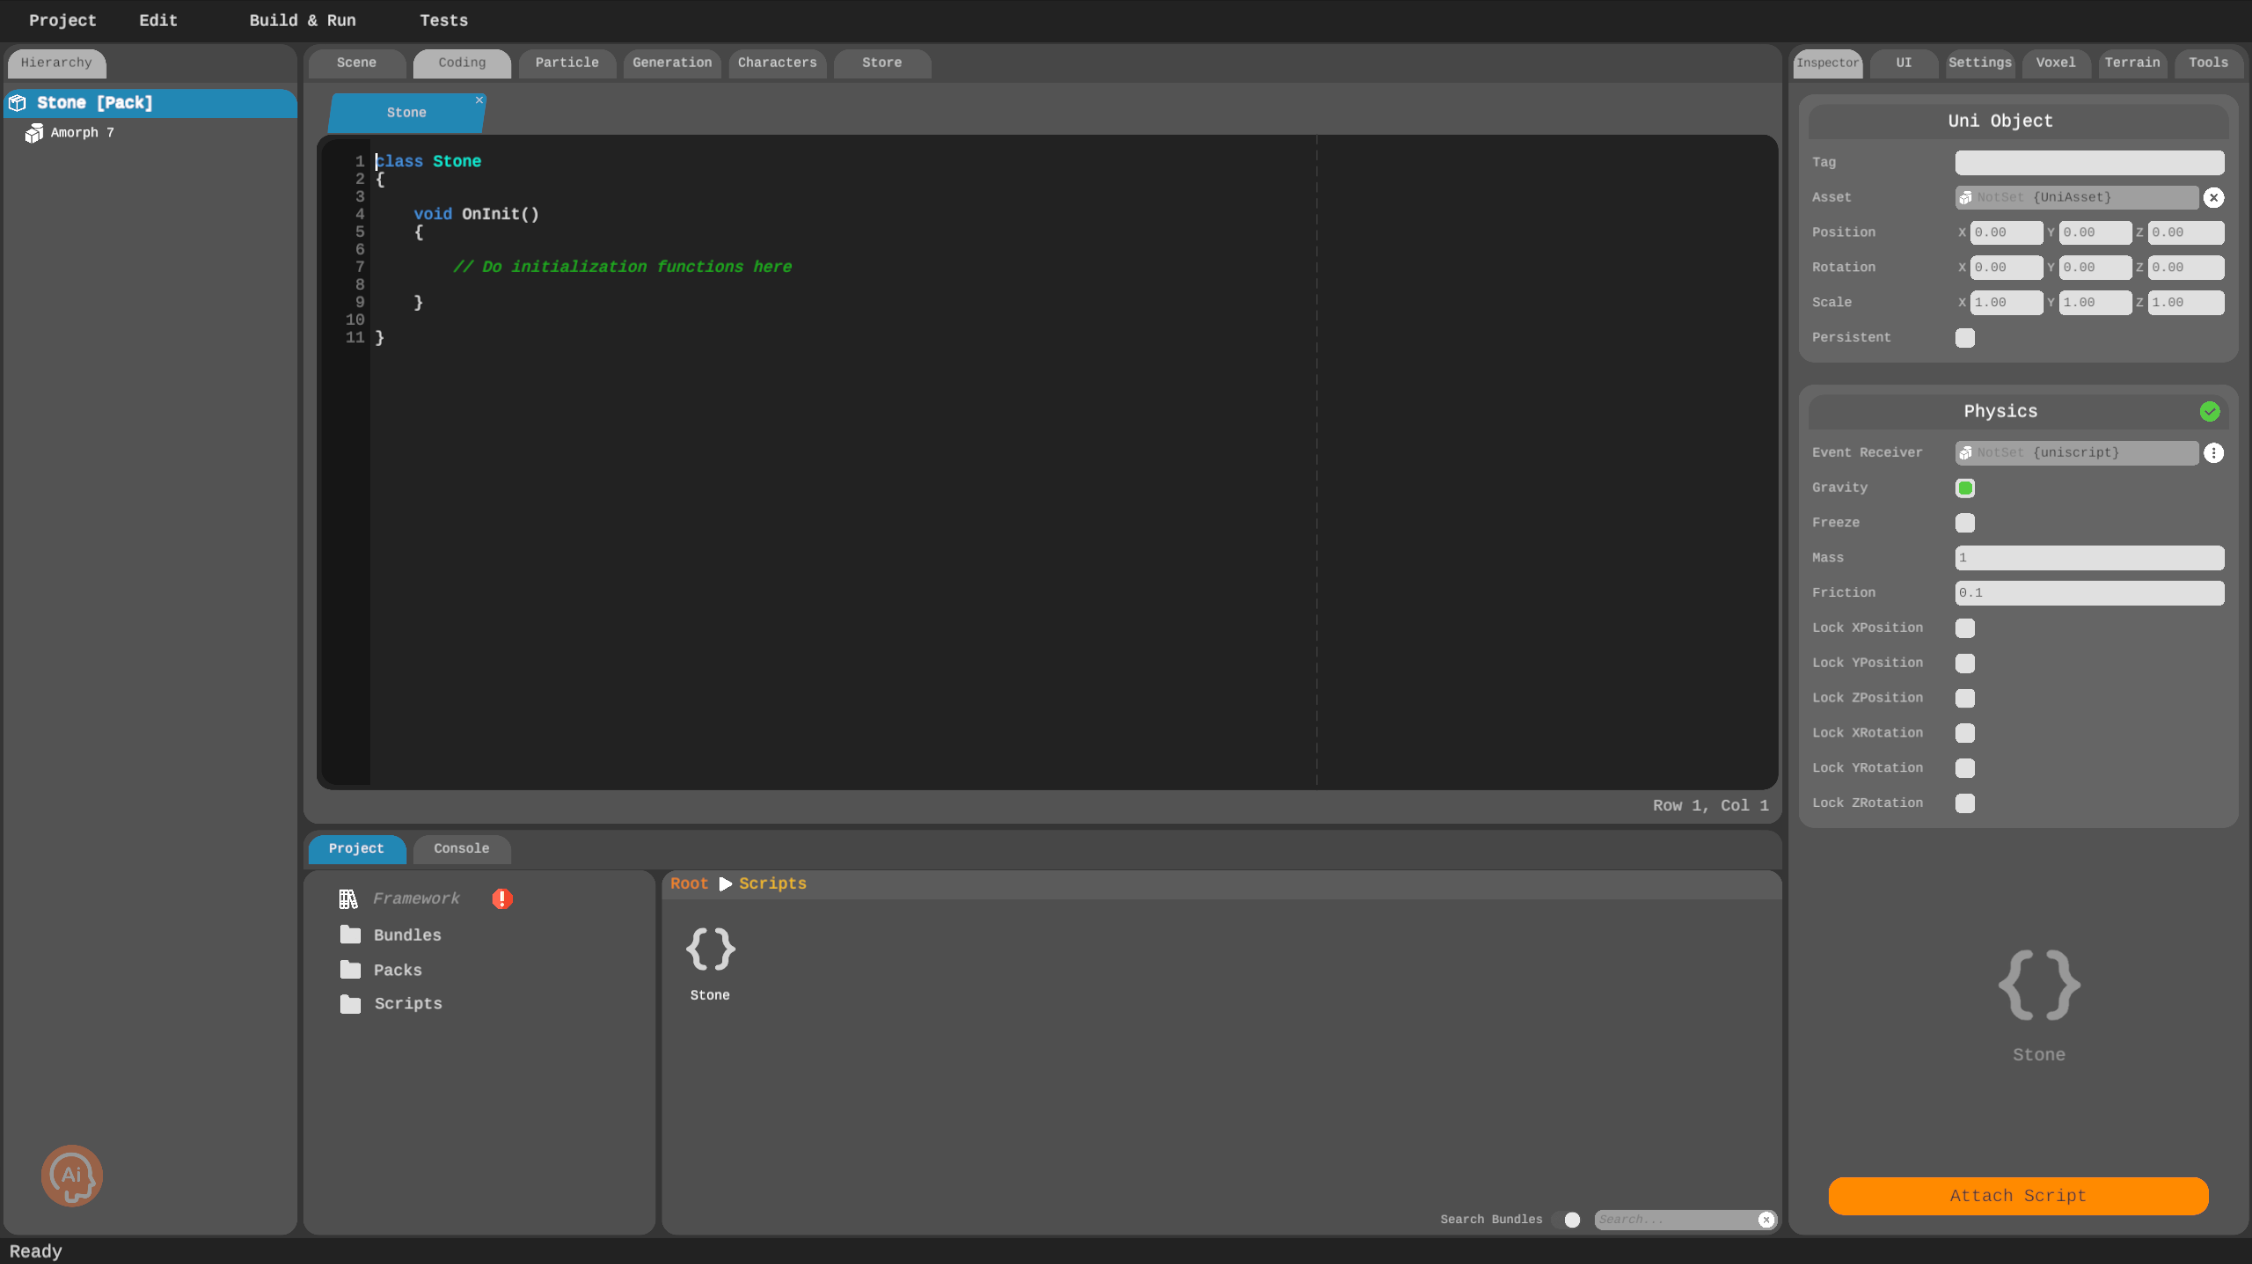Enable the Persistent checkbox
This screenshot has height=1264, width=2252.
click(1964, 337)
